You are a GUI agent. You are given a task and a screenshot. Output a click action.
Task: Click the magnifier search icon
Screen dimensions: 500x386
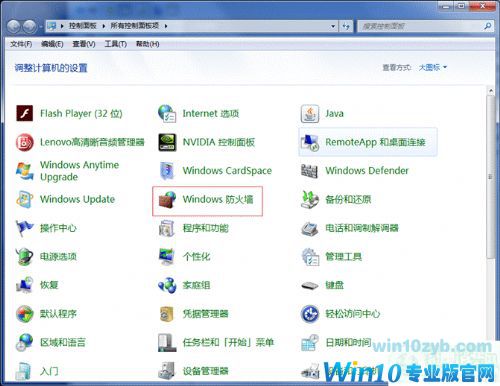click(x=488, y=26)
